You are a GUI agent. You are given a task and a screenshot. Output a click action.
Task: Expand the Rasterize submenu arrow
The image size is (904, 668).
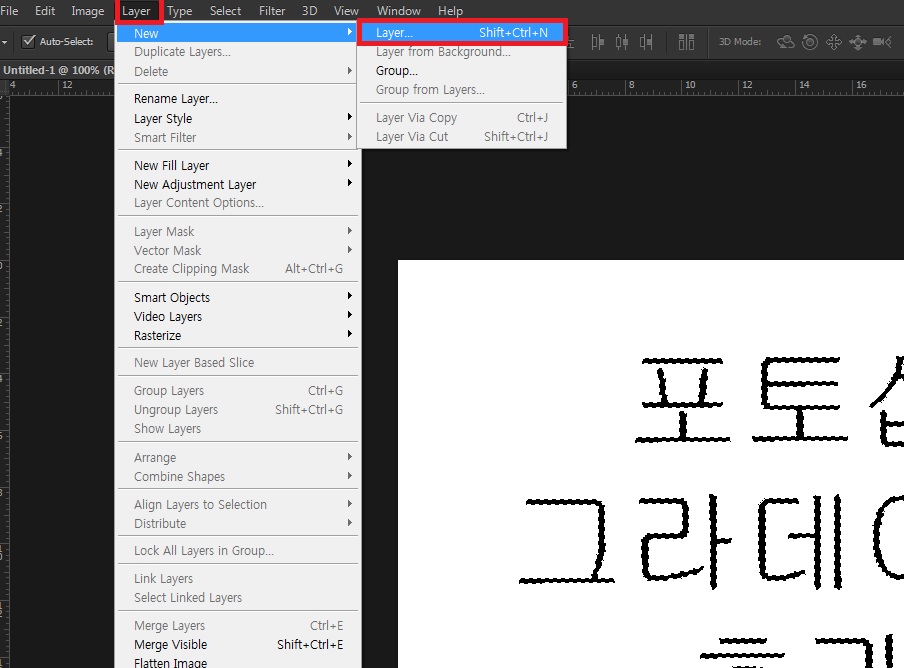click(349, 334)
